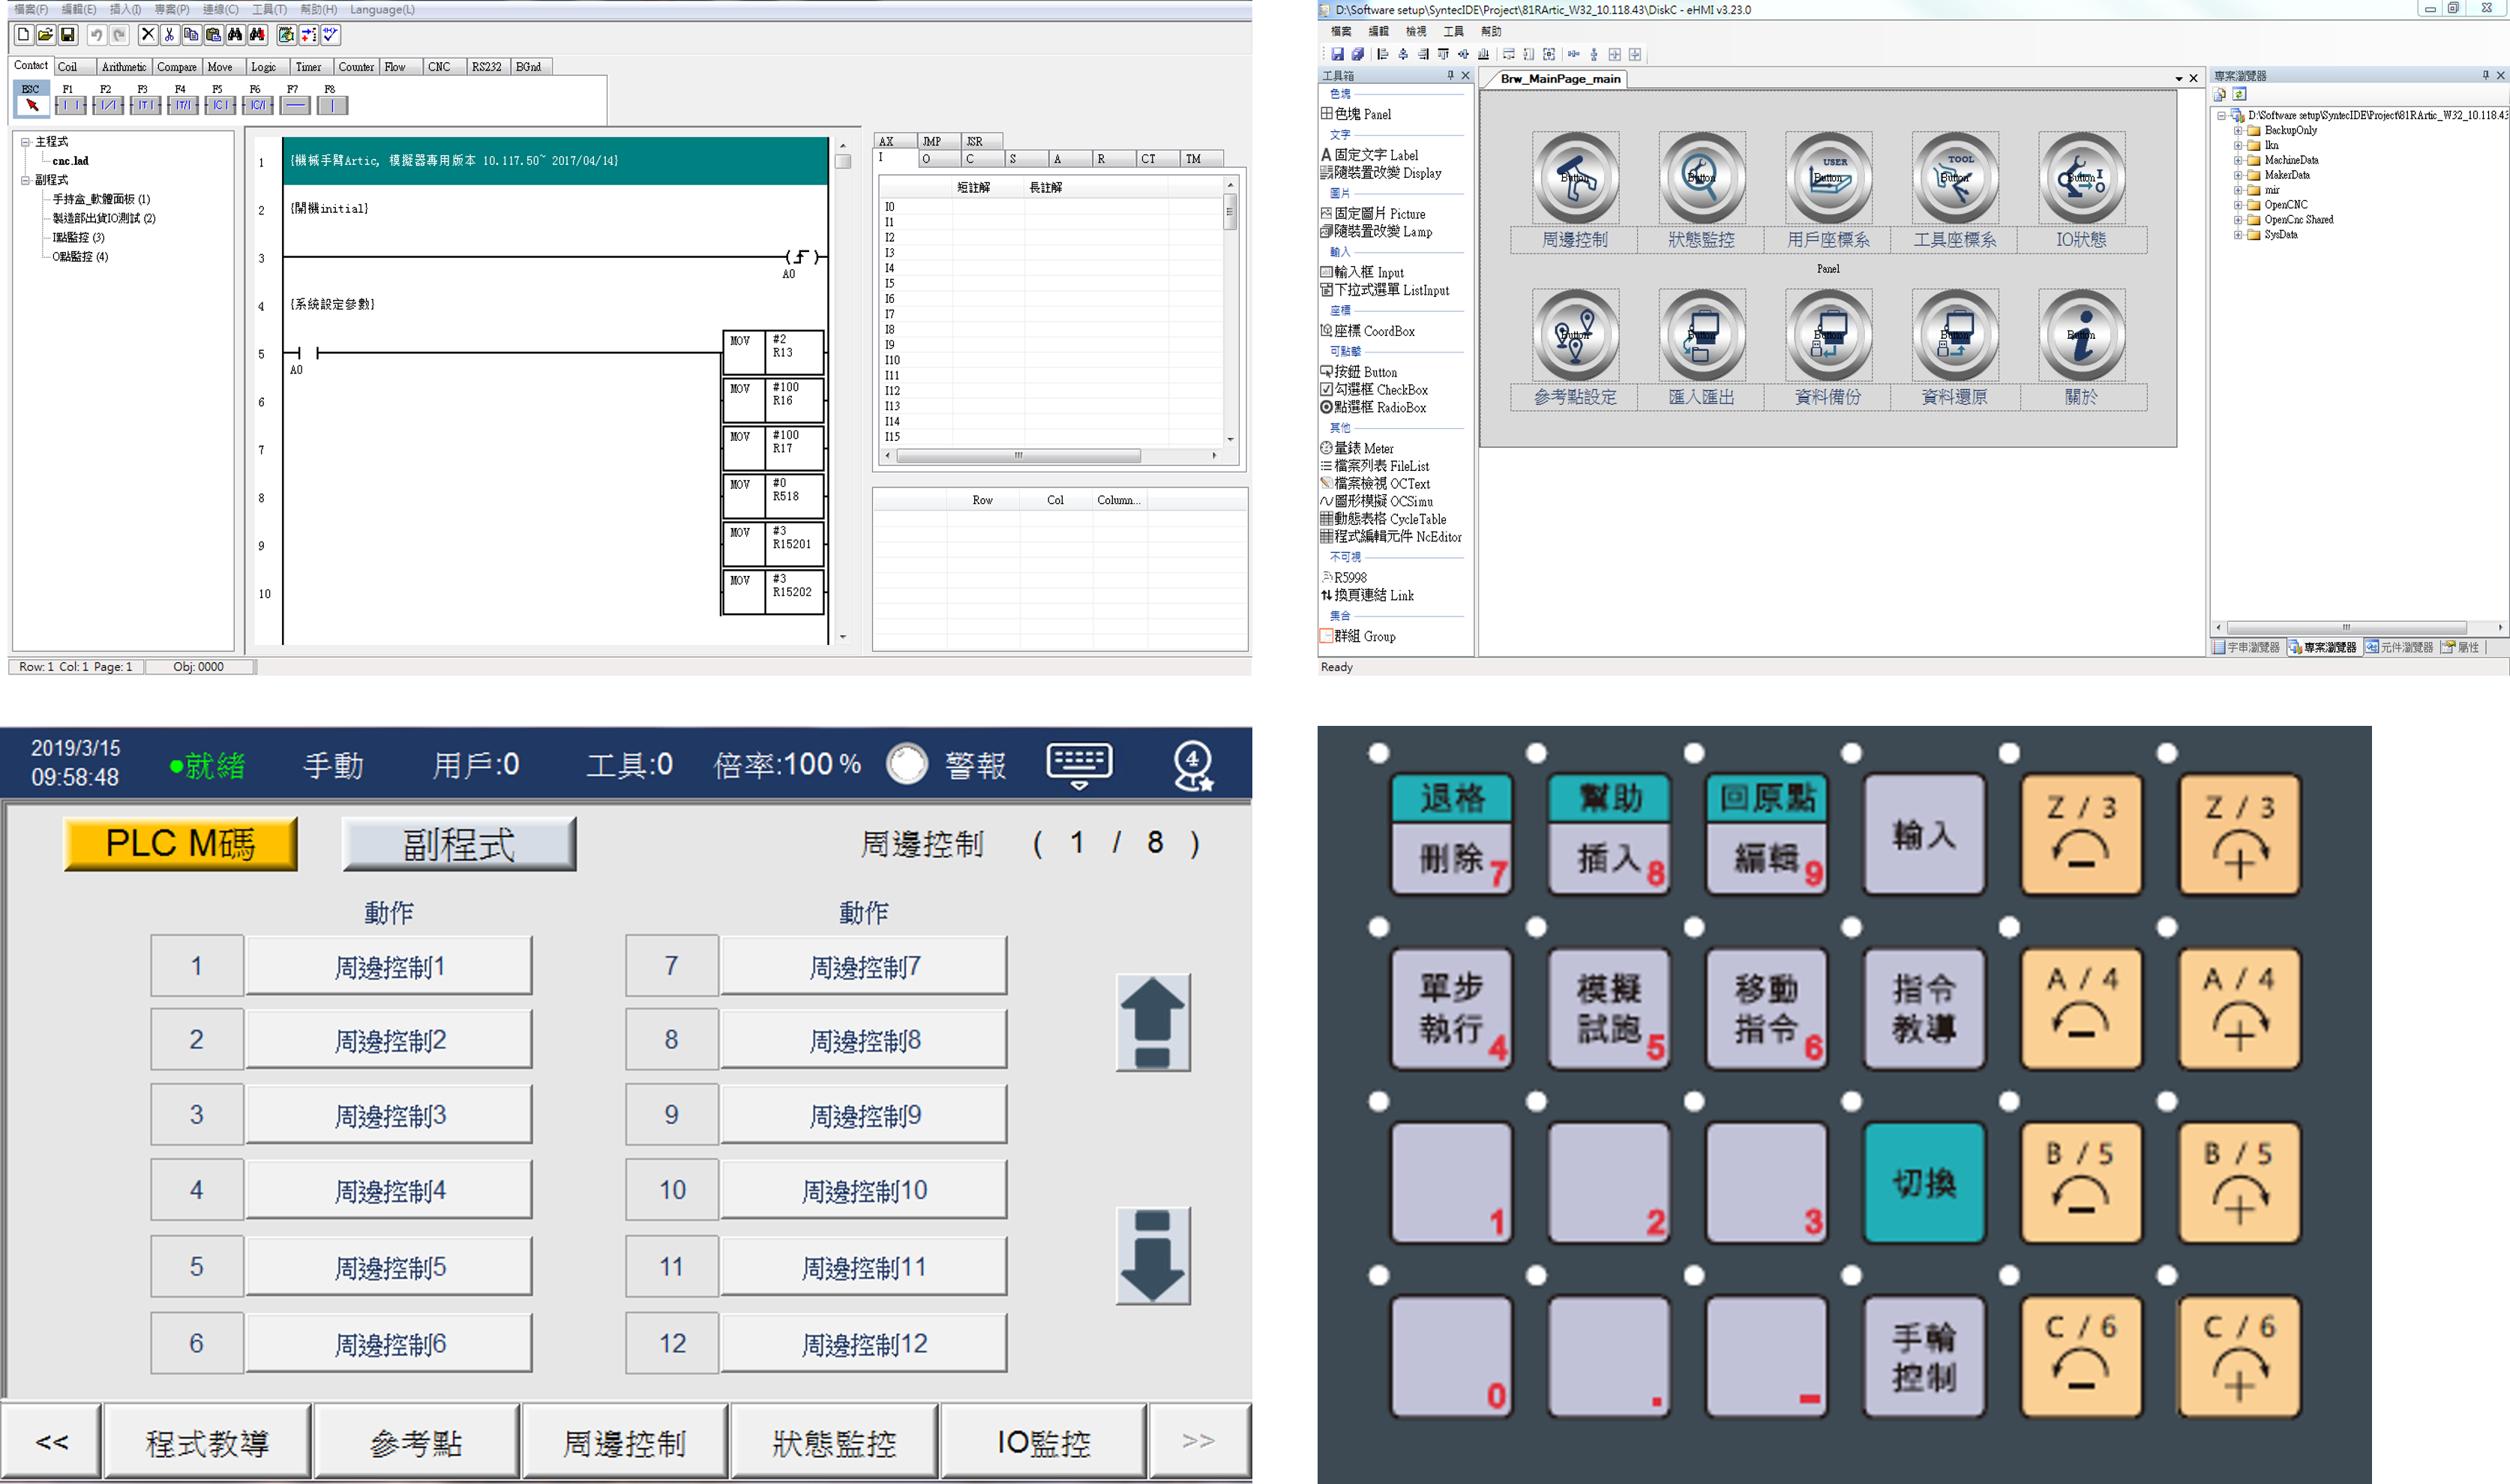
Task: Toggle the 工具箱 panel pin icon
Action: click(1450, 76)
